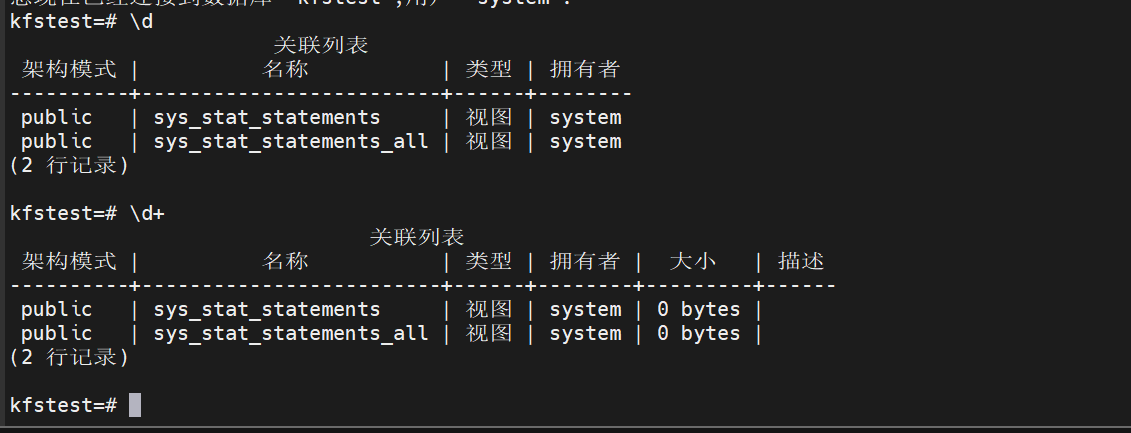Screen dimensions: 1131x433
Task: Click the blinking cursor block at the prompt
Action: [x=135, y=405]
